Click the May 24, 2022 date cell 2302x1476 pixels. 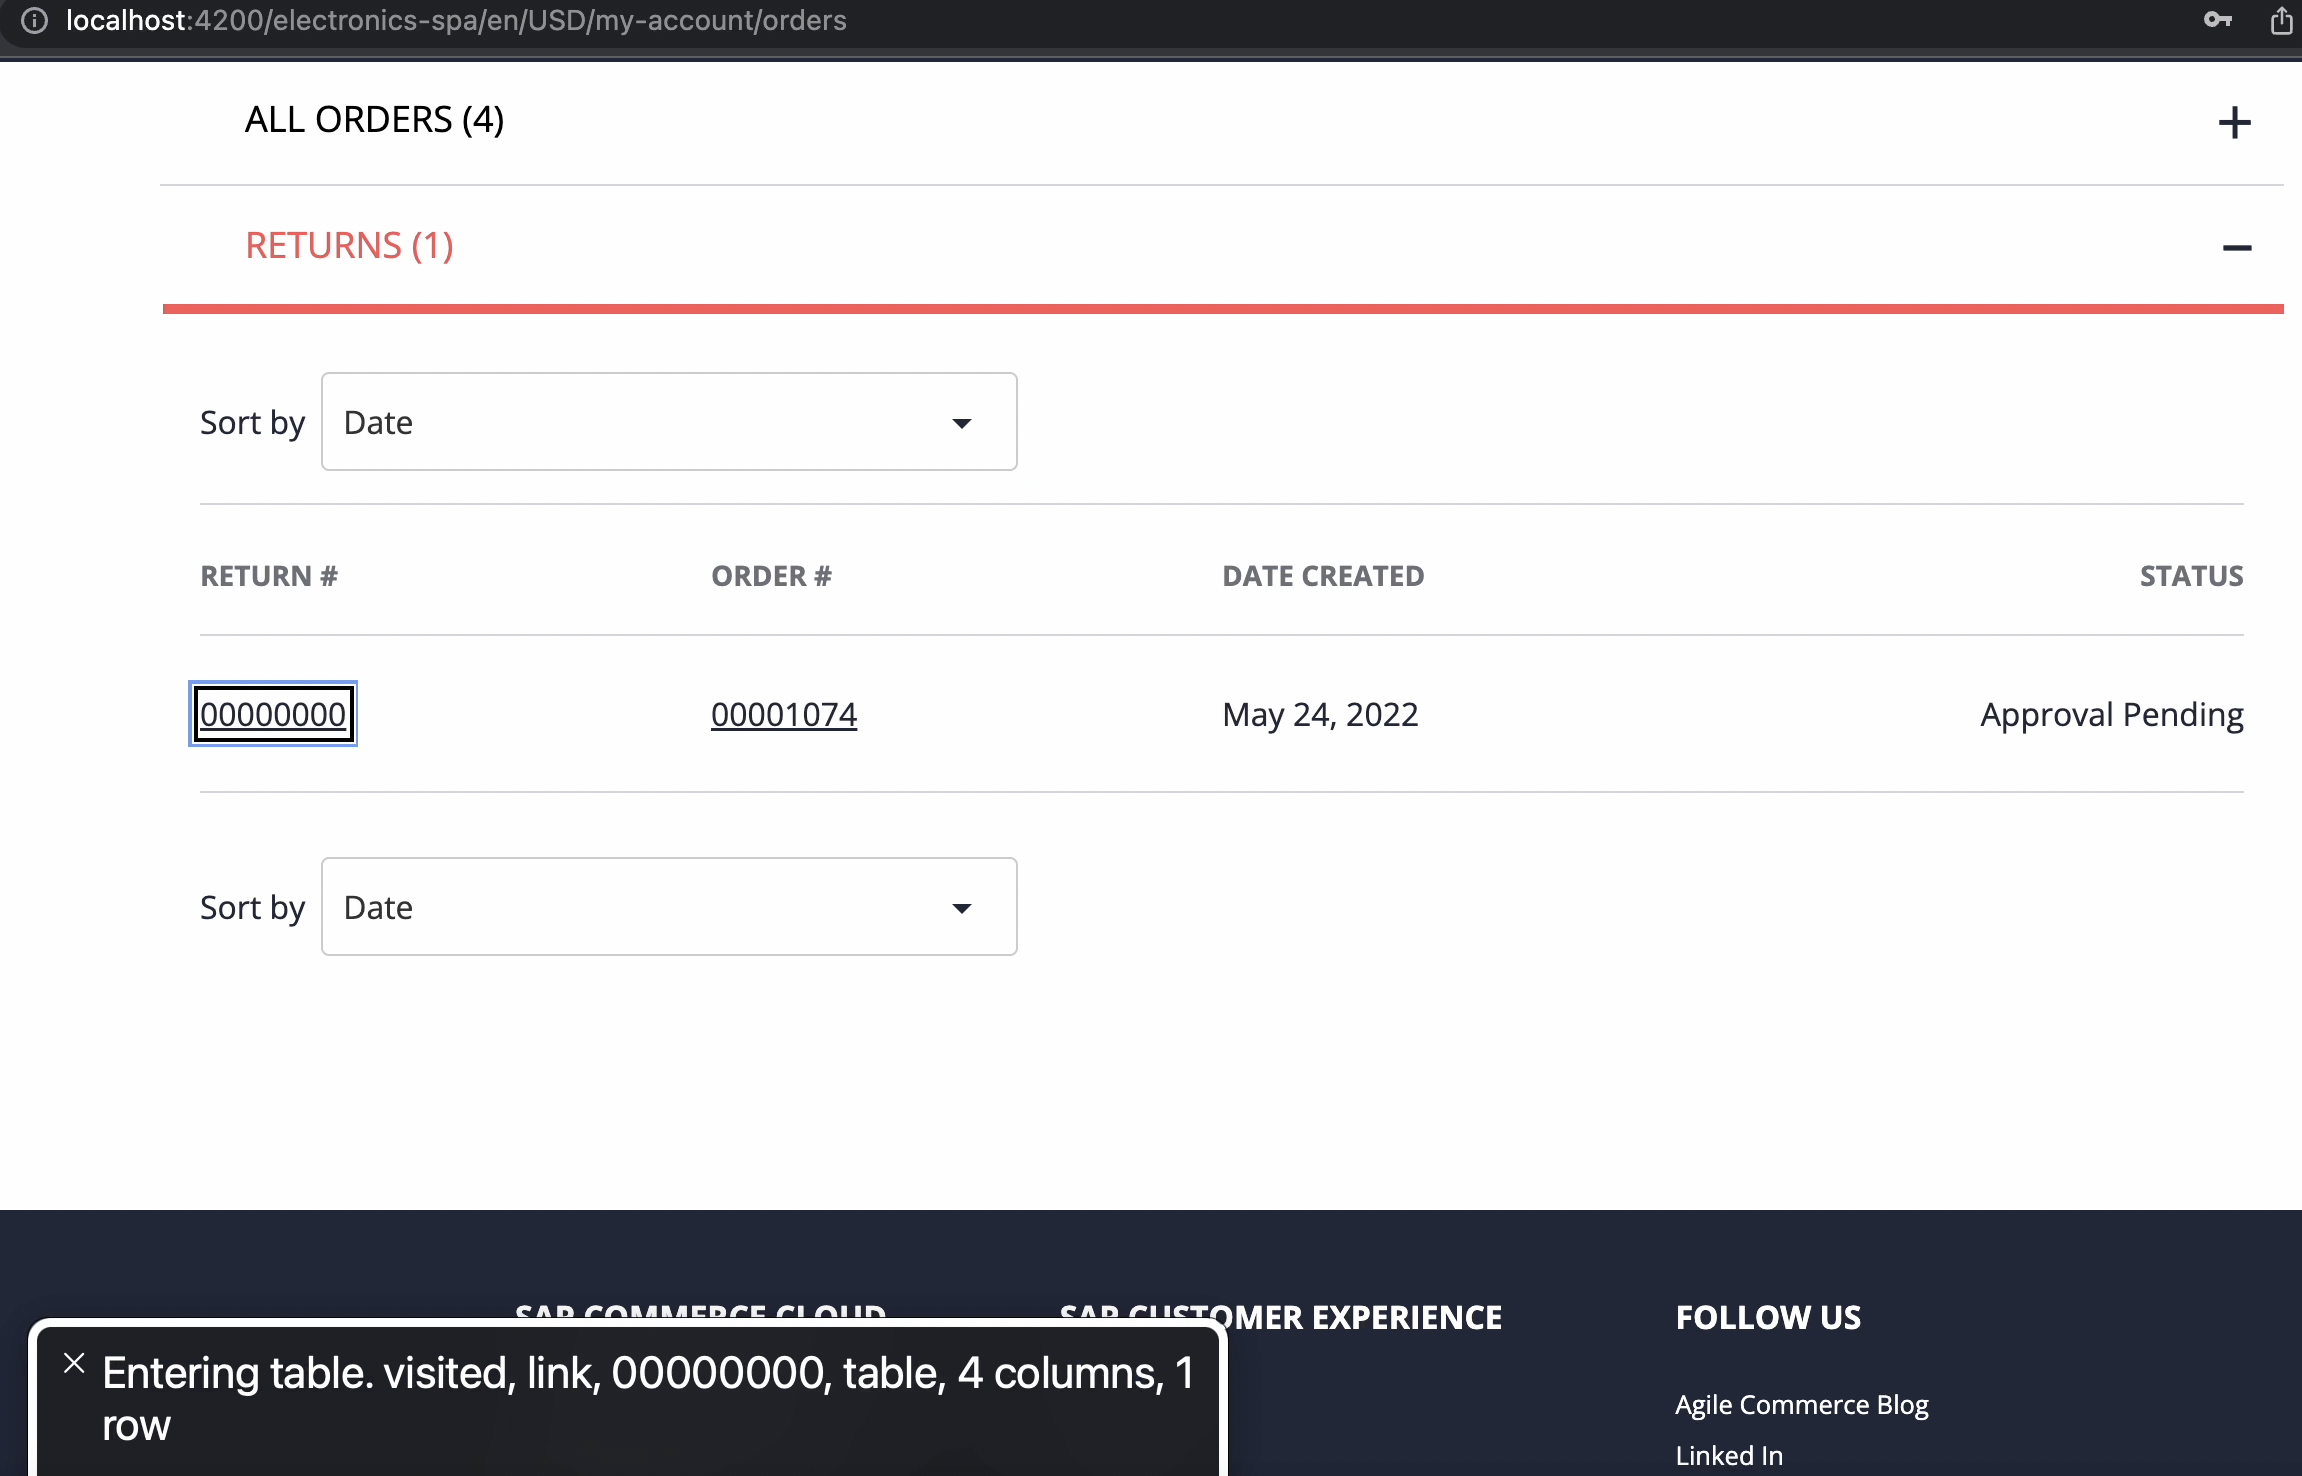[1320, 714]
